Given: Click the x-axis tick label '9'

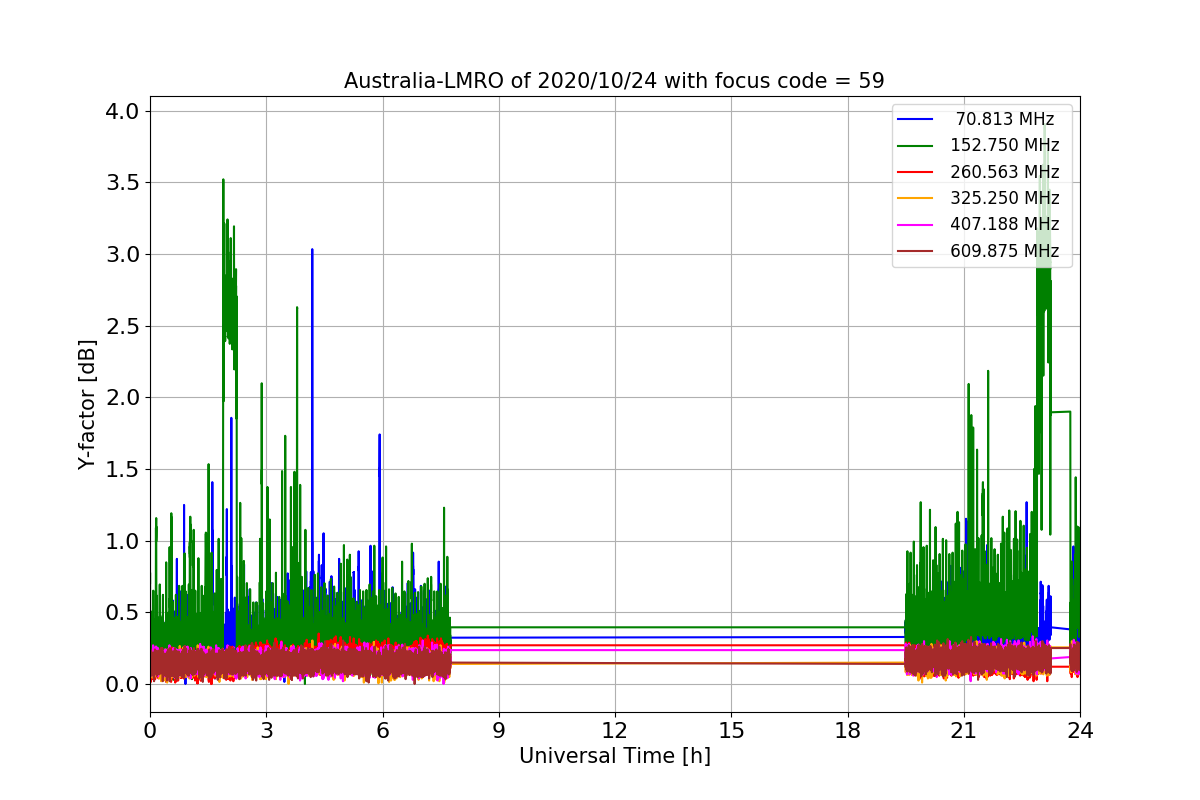Looking at the screenshot, I should 499,731.
